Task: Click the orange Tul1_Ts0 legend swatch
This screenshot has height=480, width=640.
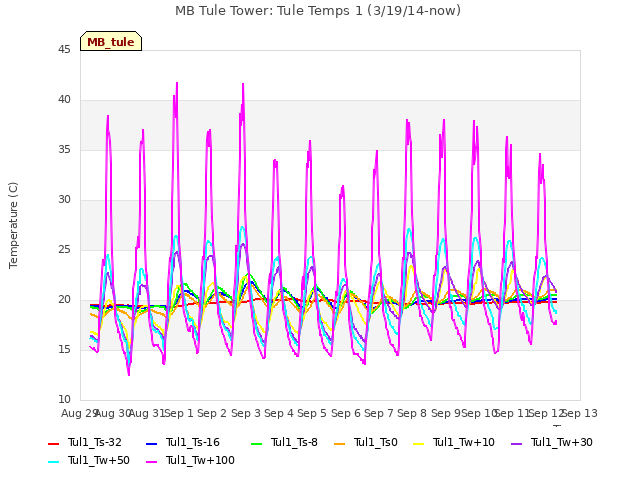Action: point(340,443)
